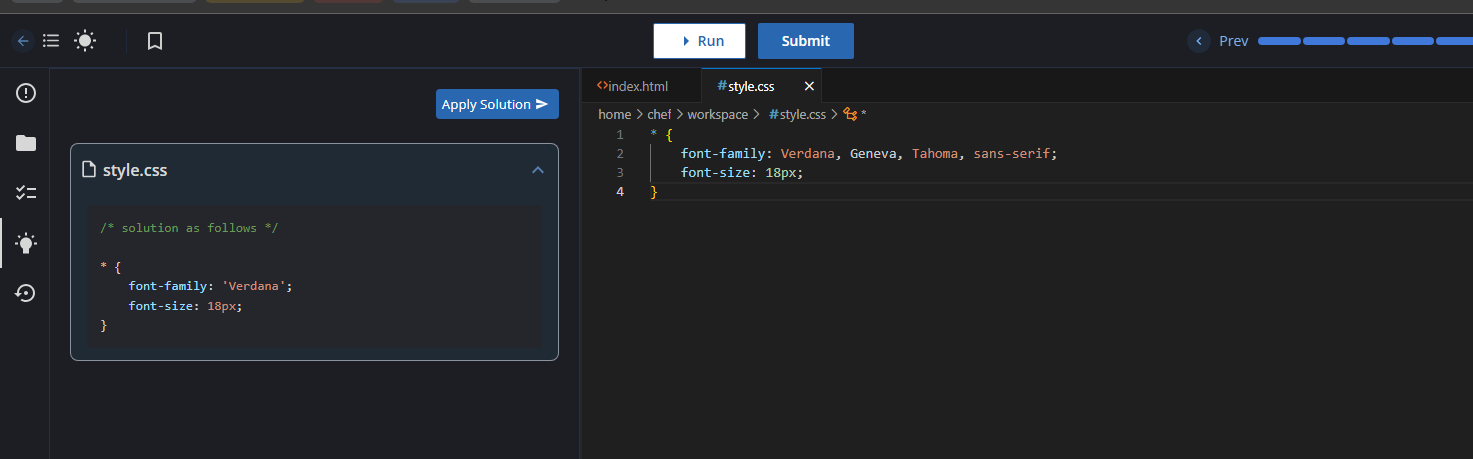Open the files folder sidebar icon
1473x459 pixels.
pyautogui.click(x=26, y=143)
